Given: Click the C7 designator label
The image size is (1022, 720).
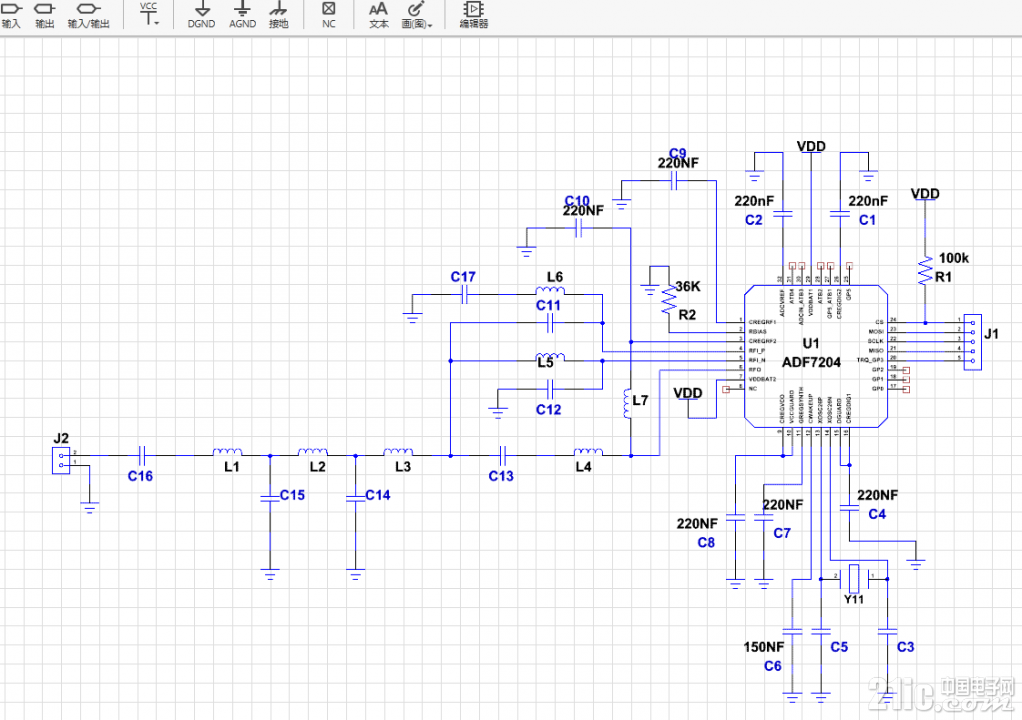Looking at the screenshot, I should coord(781,533).
